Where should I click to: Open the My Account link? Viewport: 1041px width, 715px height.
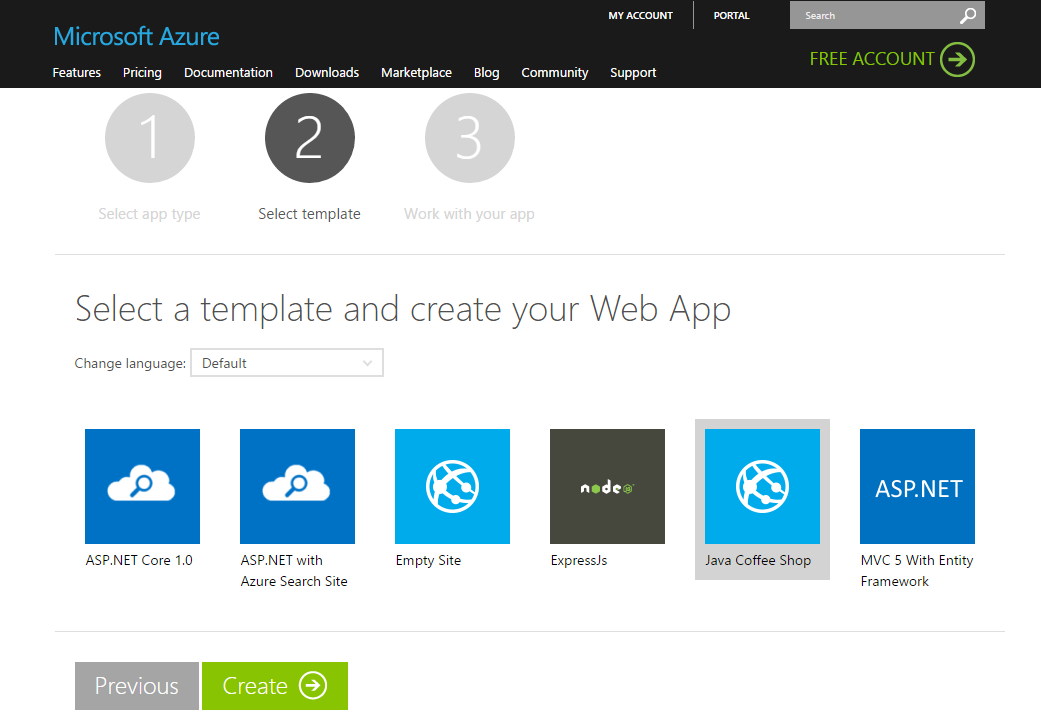(641, 15)
